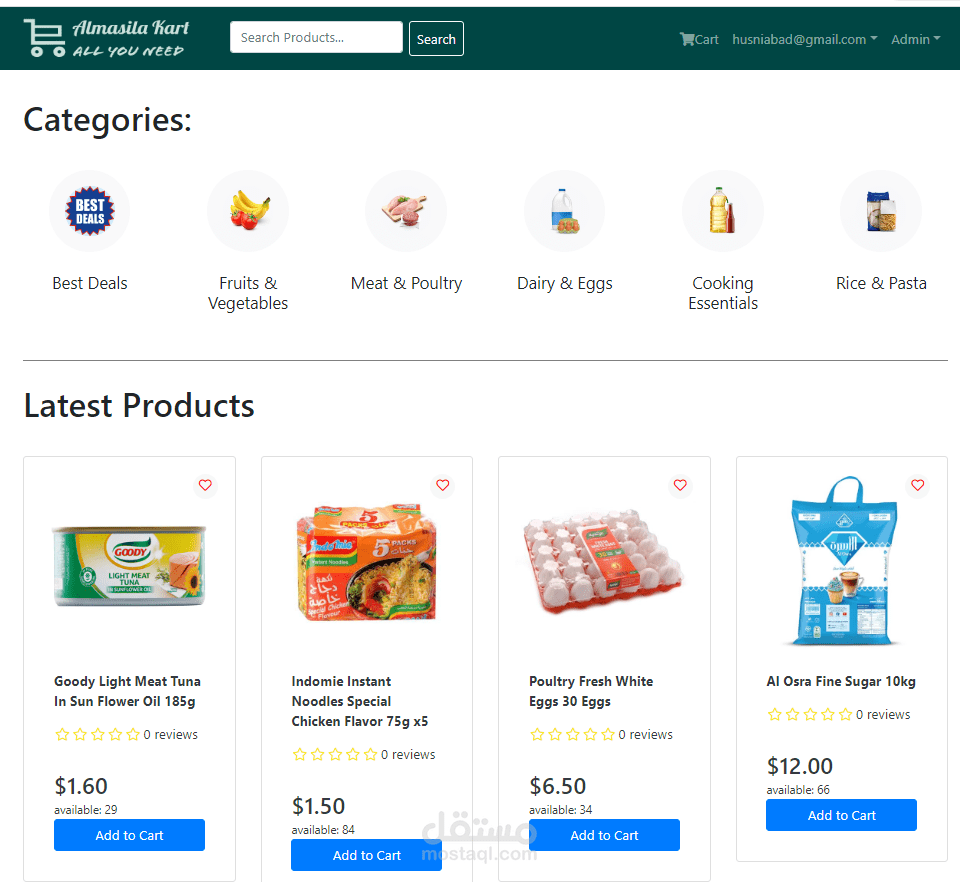This screenshot has width=960, height=882.
Task: Expand the Admin dropdown menu
Action: (x=915, y=39)
